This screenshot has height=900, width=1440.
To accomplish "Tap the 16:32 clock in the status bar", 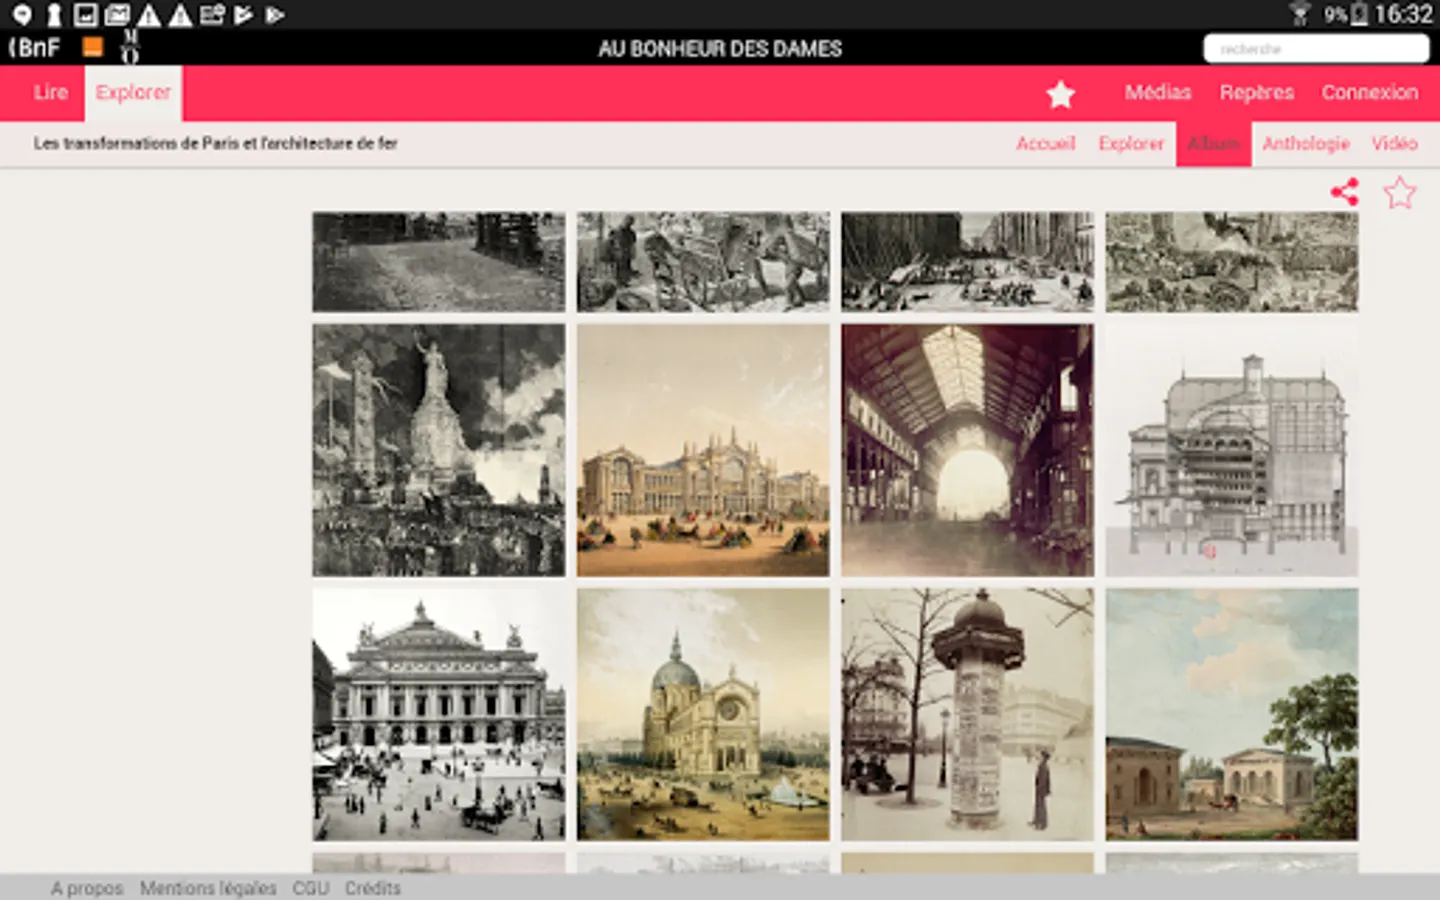I will tap(1403, 14).
